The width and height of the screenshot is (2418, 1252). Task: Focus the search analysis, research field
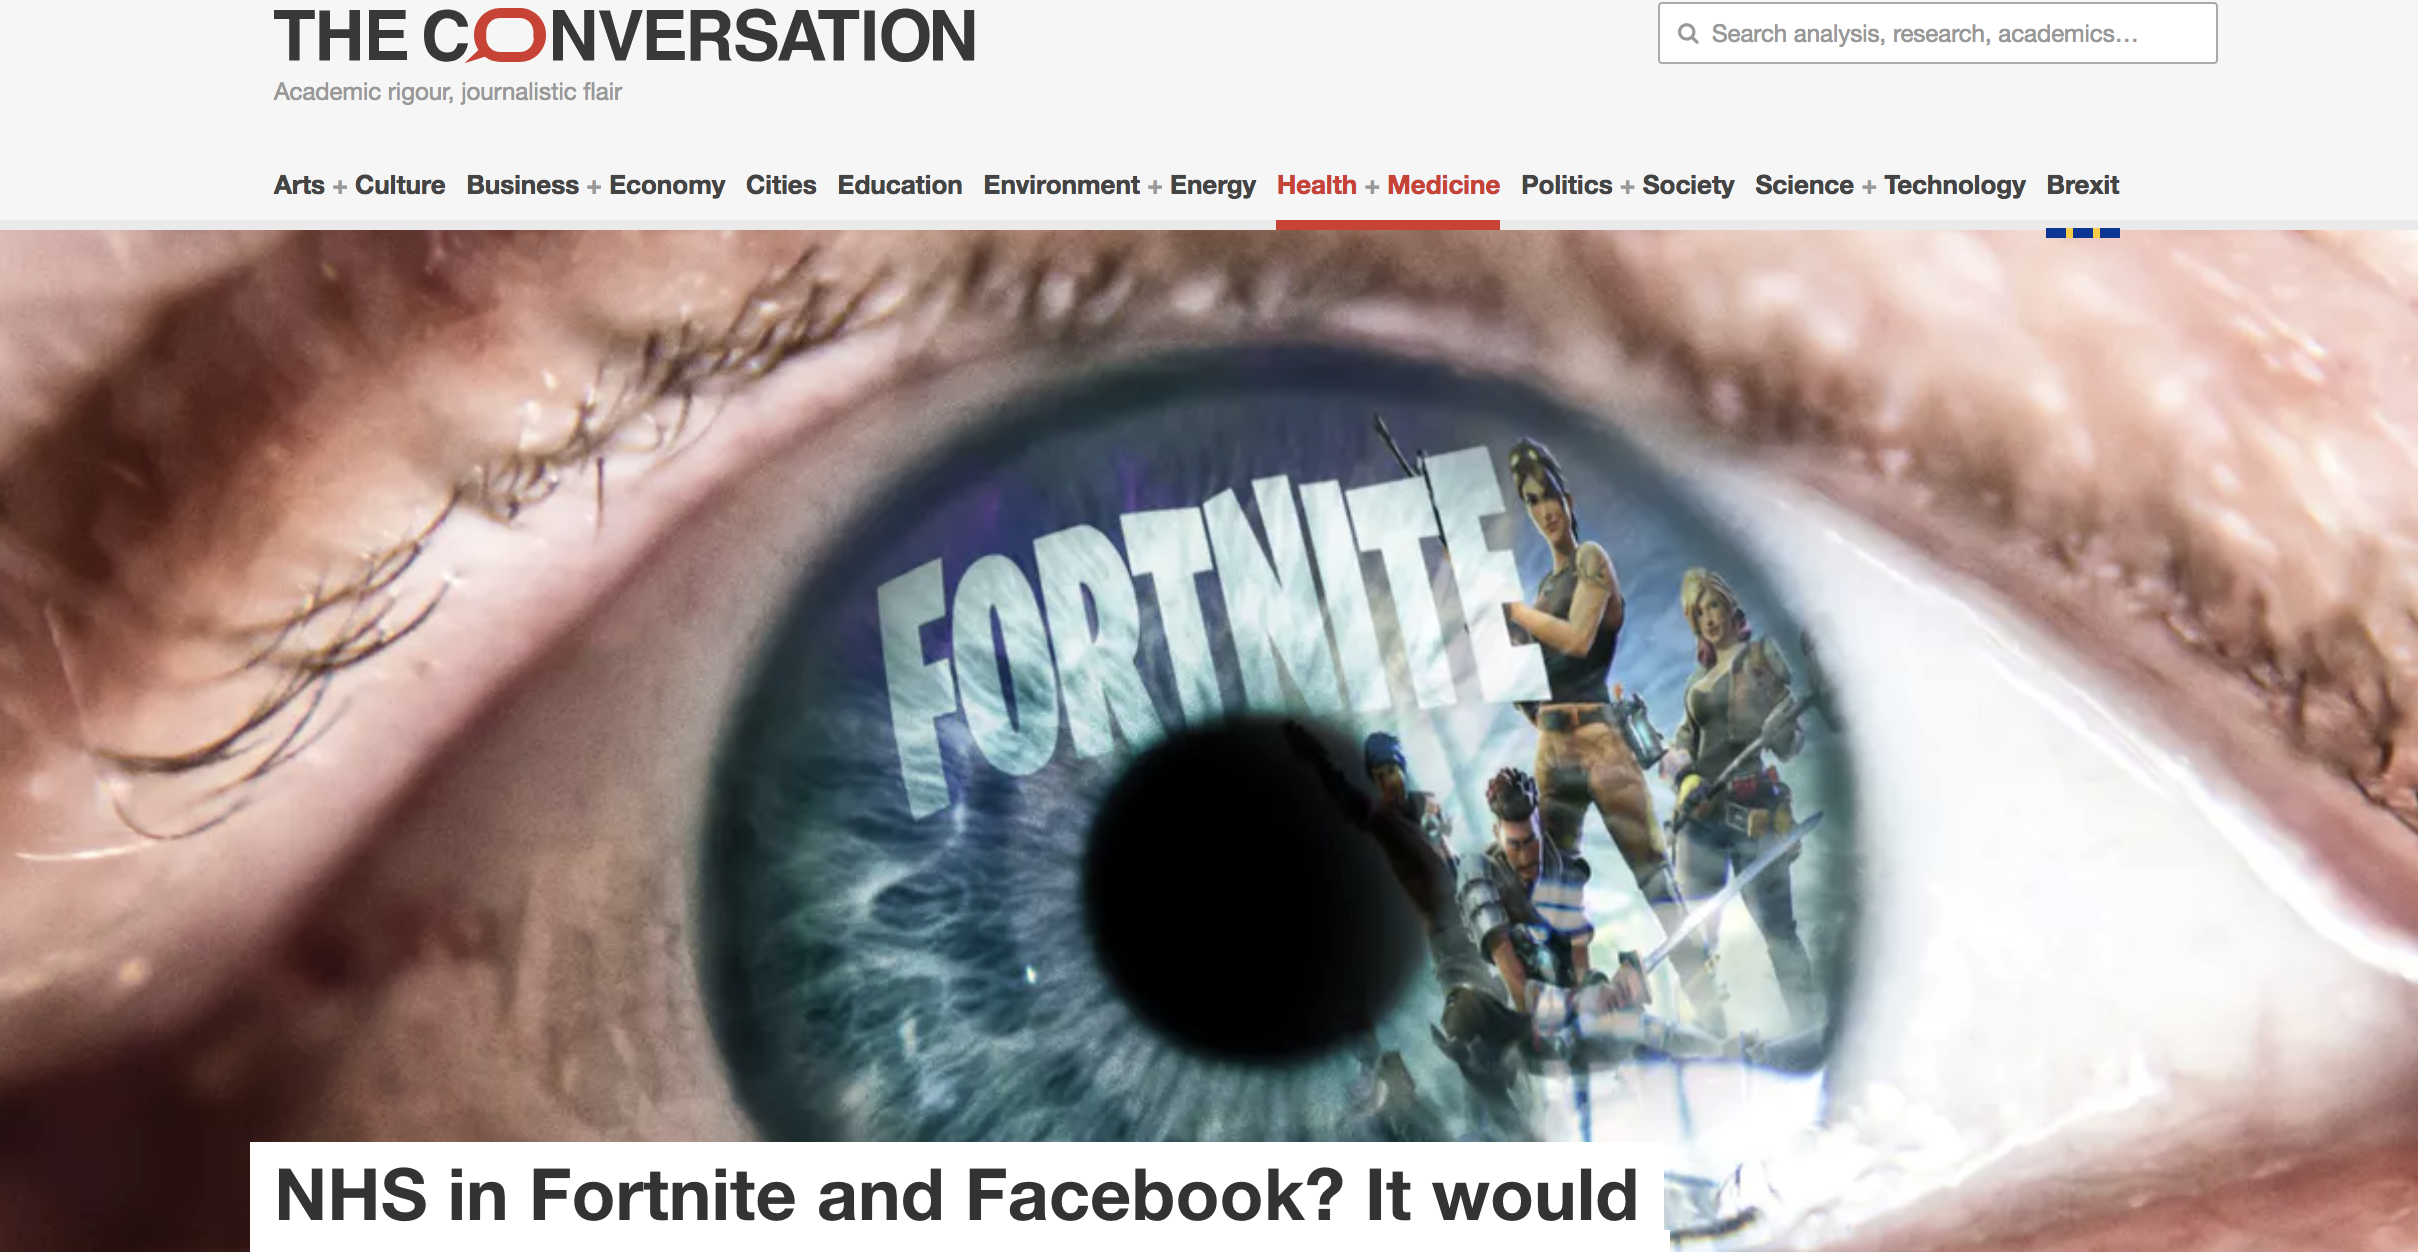[x=1937, y=33]
